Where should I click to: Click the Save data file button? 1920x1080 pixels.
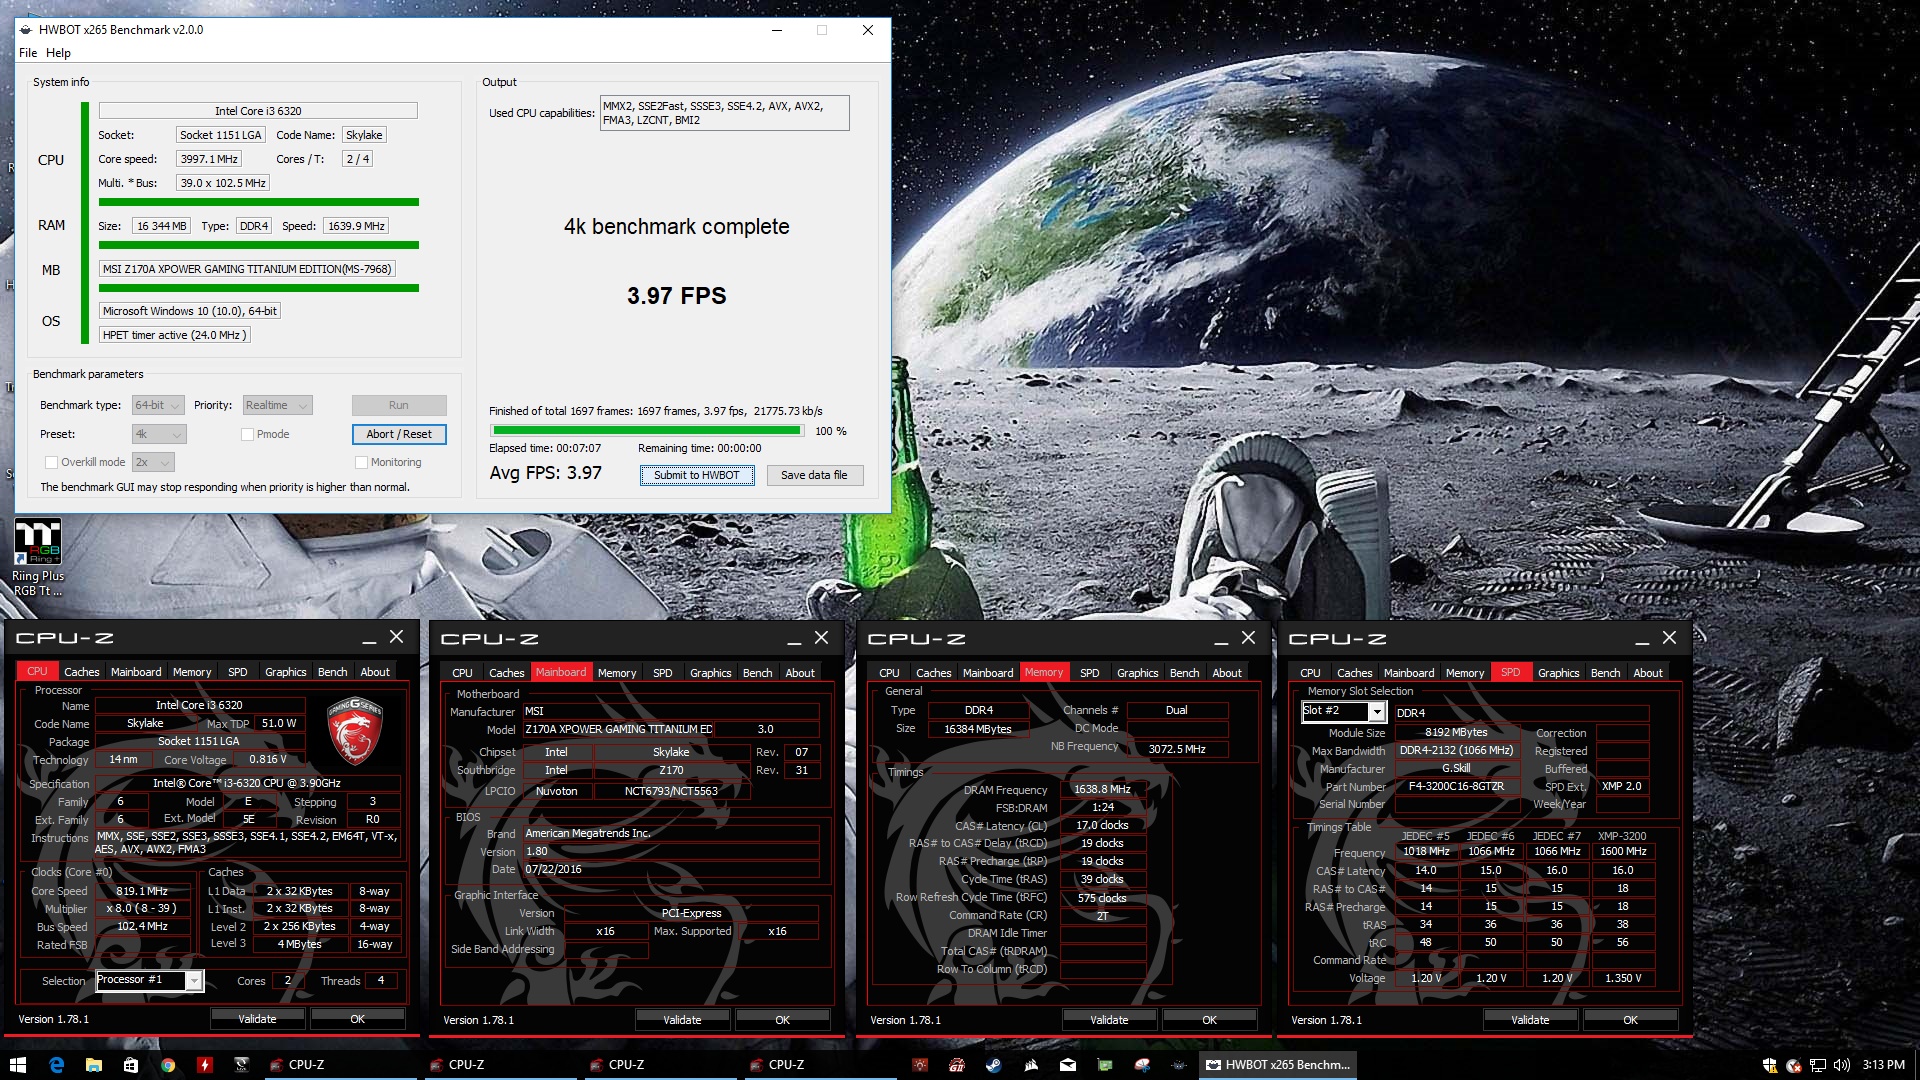coord(814,475)
